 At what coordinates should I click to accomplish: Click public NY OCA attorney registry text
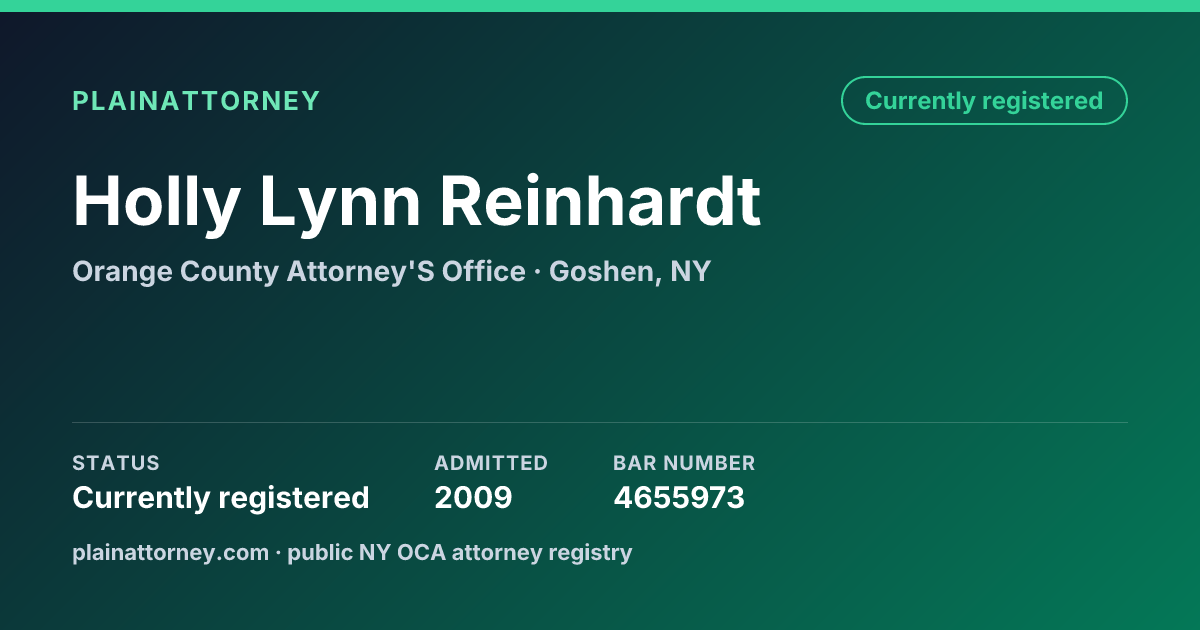[x=460, y=552]
